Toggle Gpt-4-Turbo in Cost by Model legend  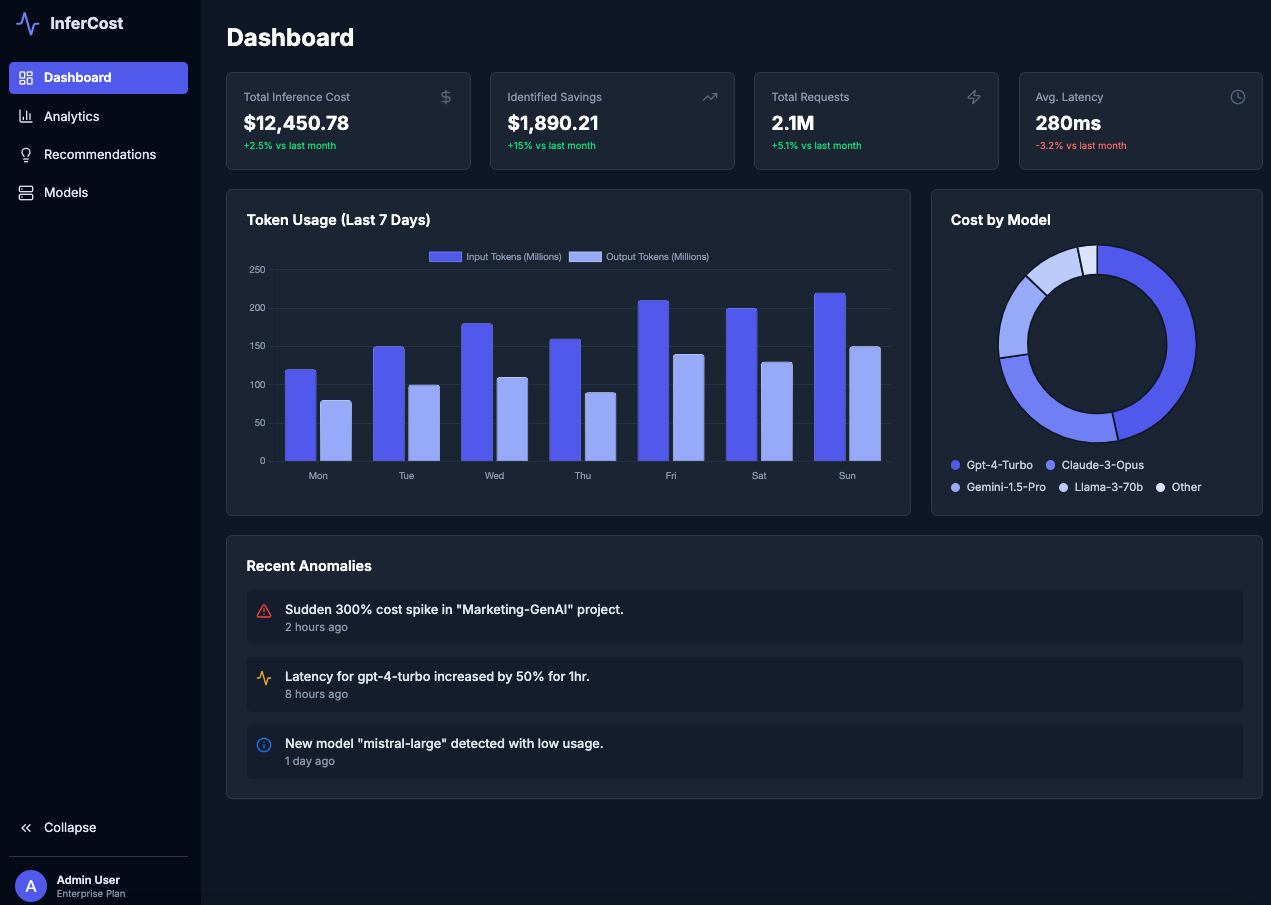tap(991, 465)
